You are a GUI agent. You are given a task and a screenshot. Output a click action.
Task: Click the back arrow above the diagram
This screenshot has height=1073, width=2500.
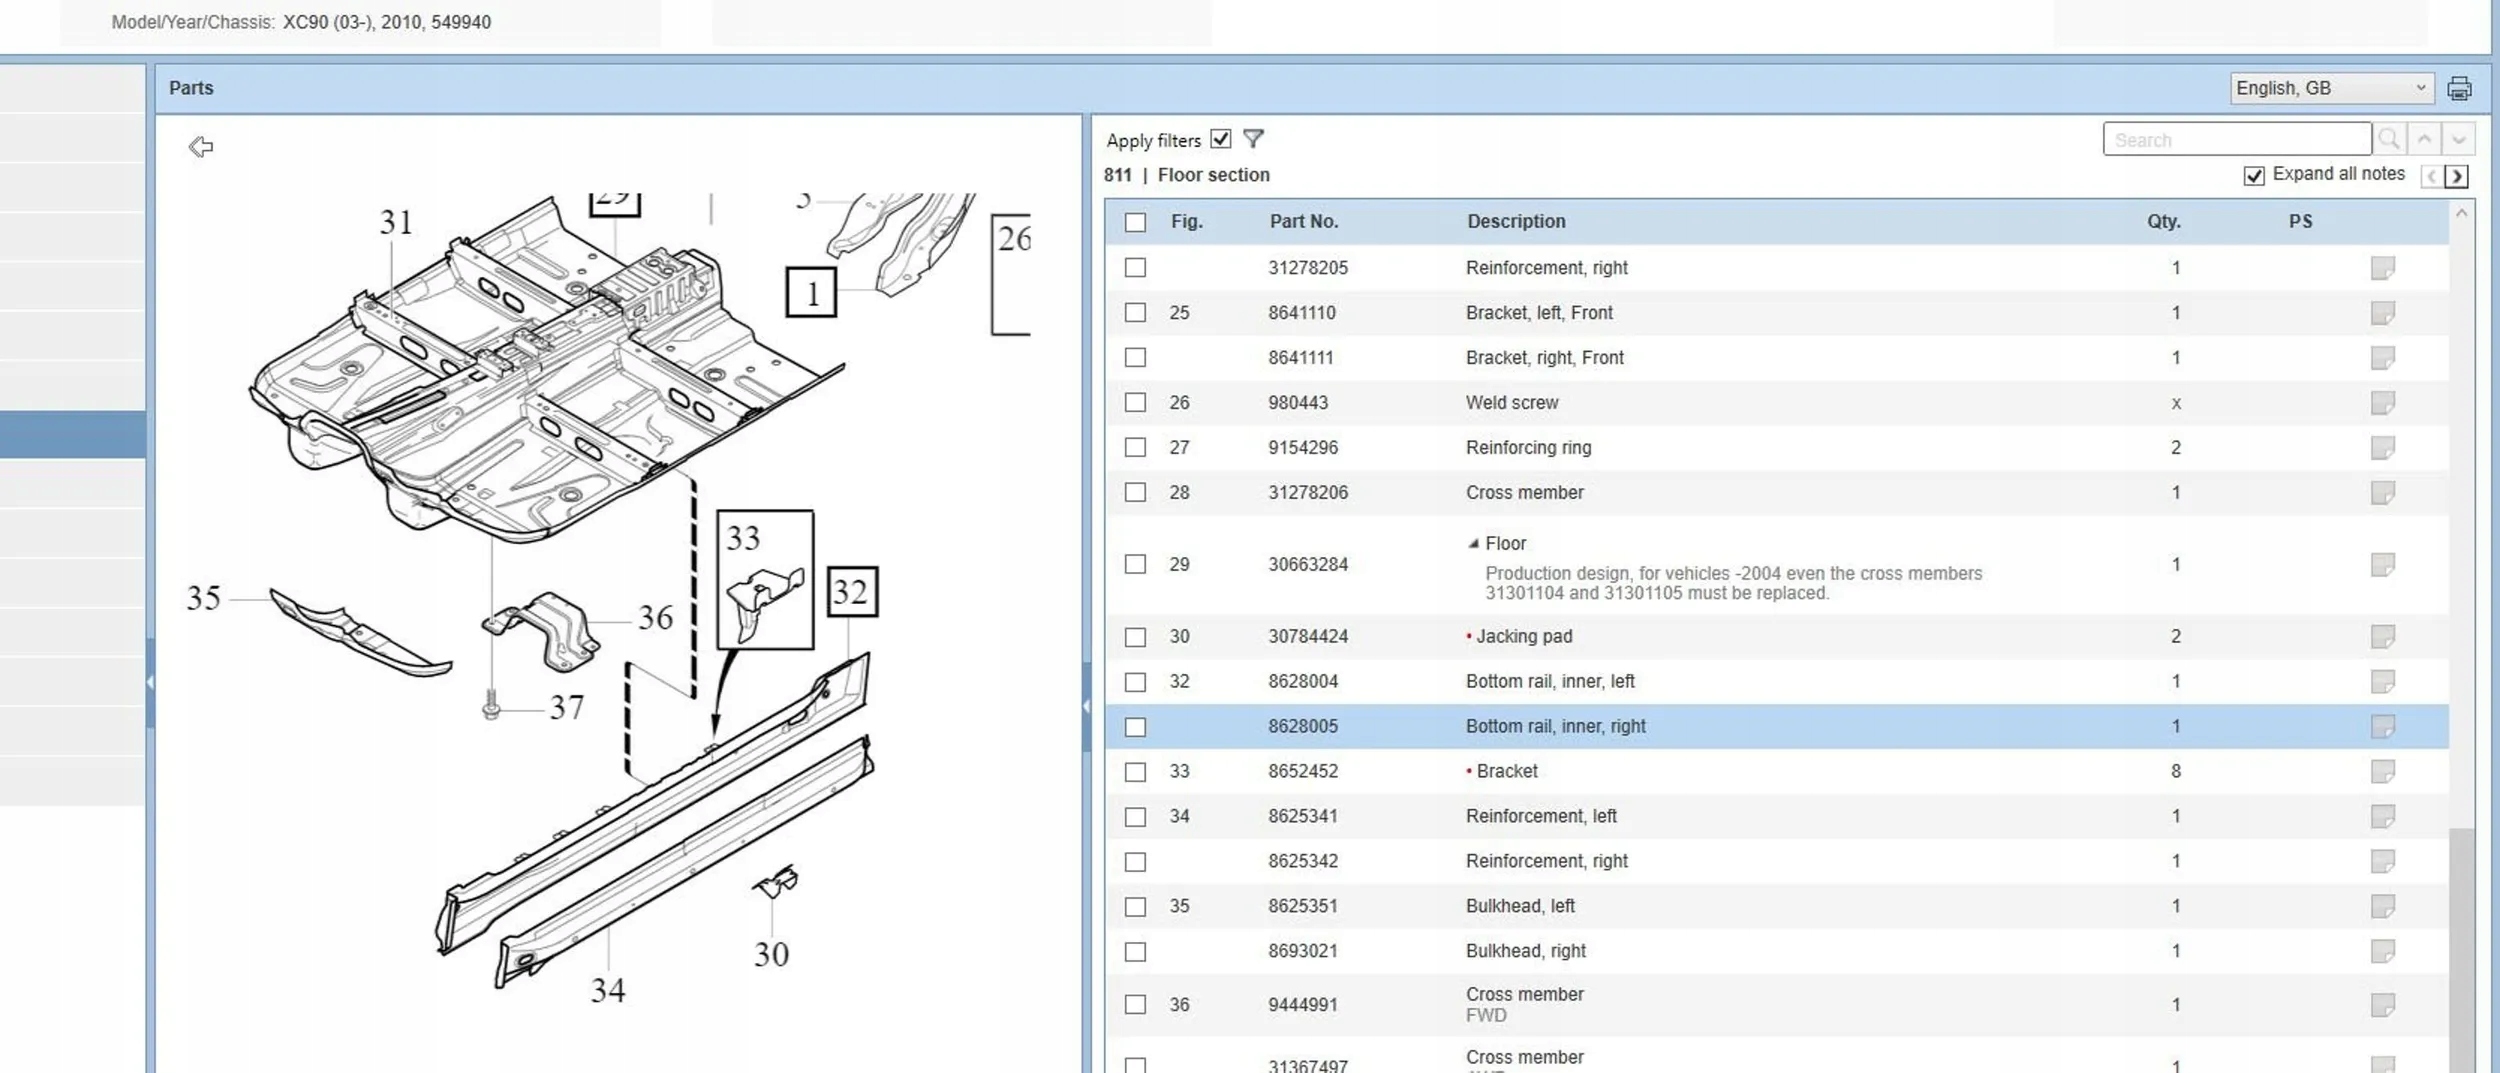point(201,147)
